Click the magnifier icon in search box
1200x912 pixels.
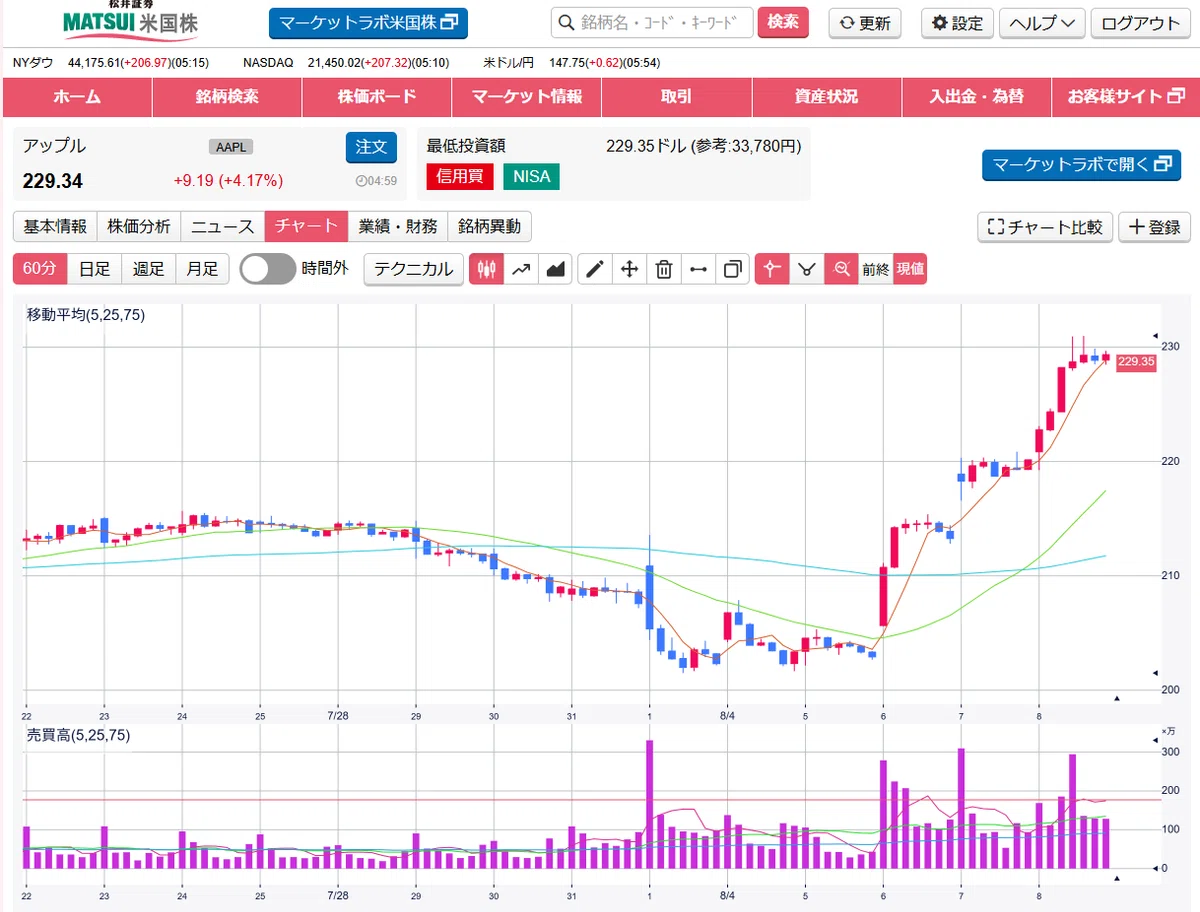[566, 23]
